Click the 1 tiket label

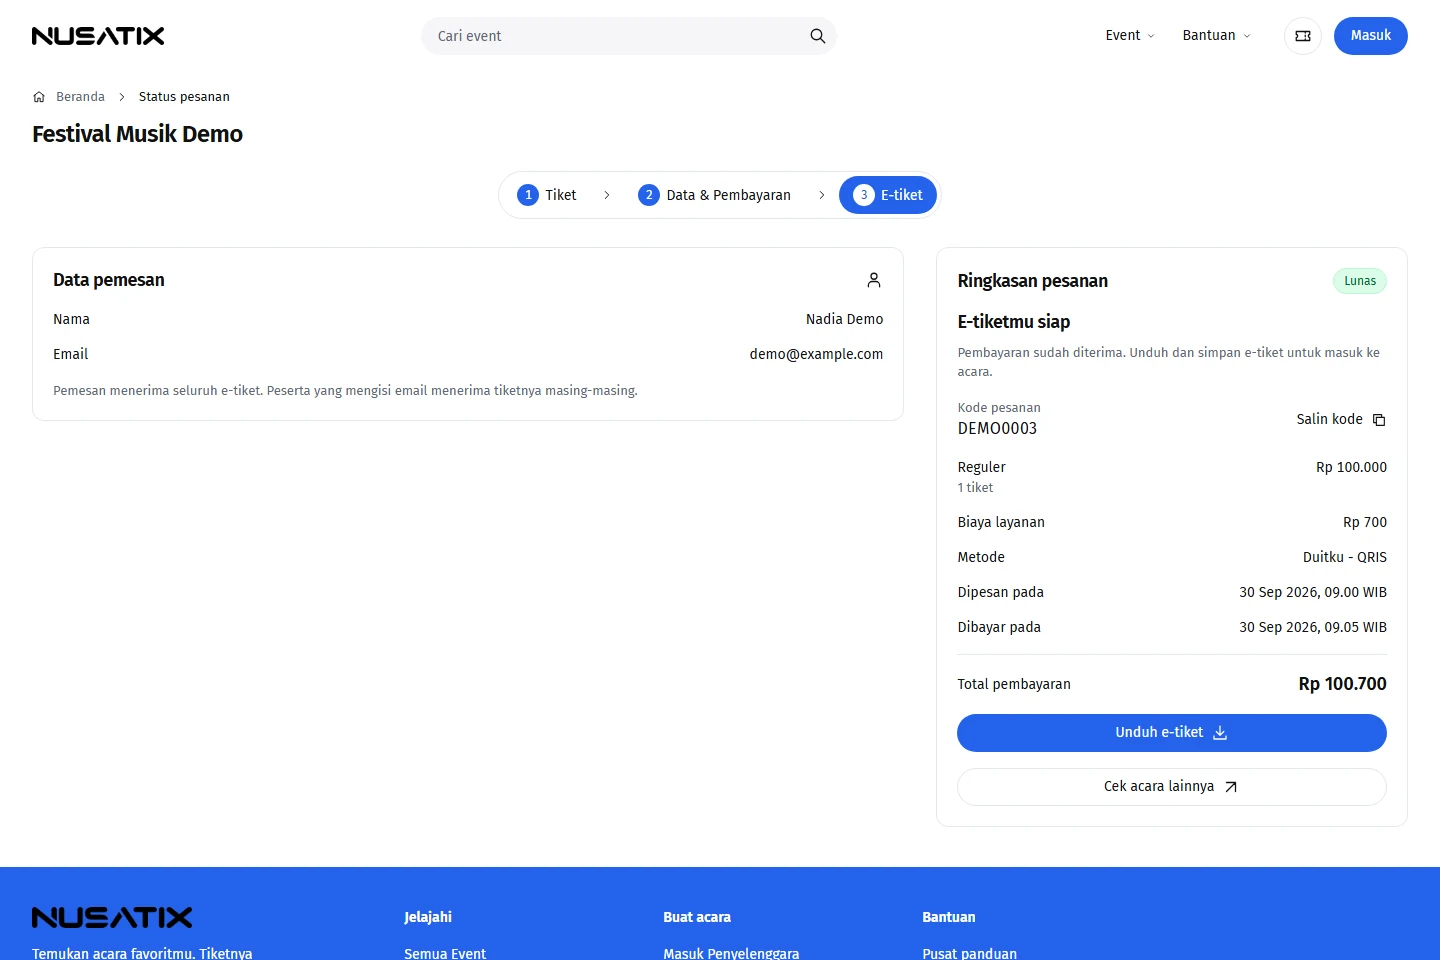point(975,488)
